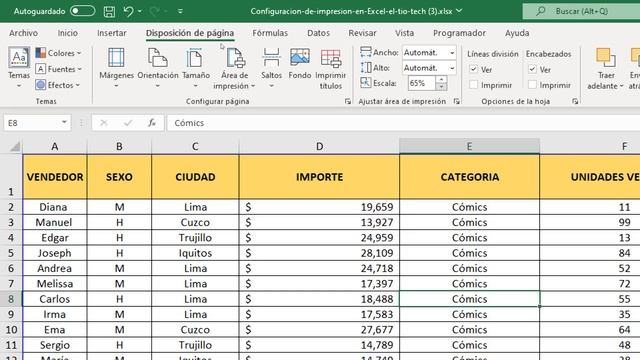Open the Orientación page orientation menu
The image size is (640, 360).
[158, 68]
